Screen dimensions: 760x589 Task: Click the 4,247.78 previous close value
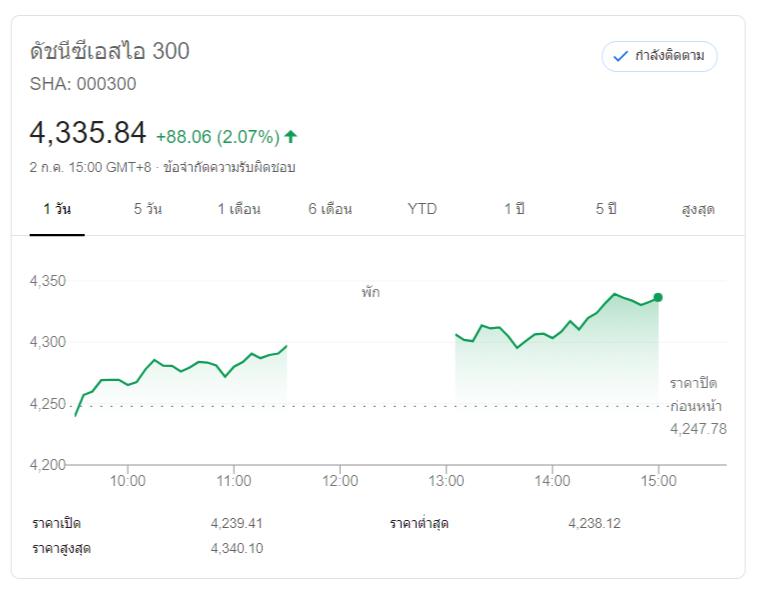coord(698,428)
